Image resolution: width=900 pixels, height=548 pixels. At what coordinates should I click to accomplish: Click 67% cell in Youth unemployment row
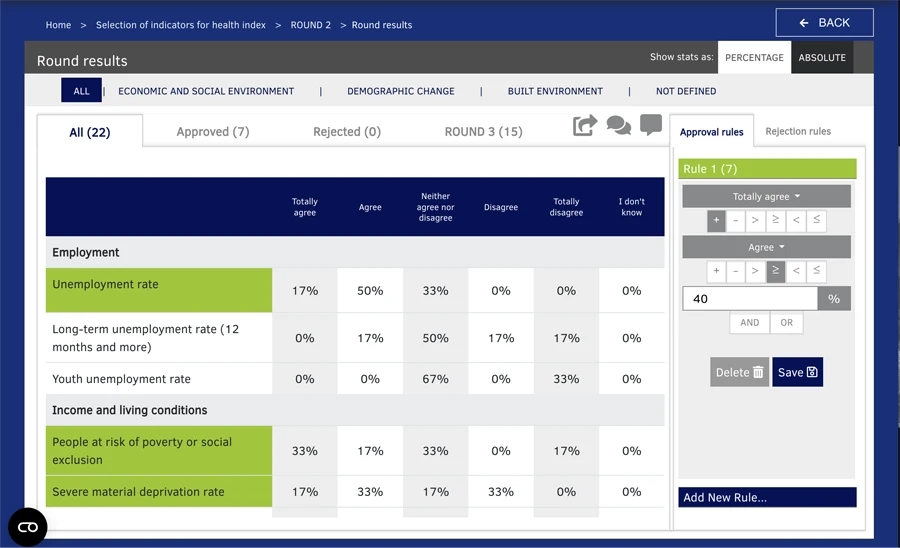[436, 379]
